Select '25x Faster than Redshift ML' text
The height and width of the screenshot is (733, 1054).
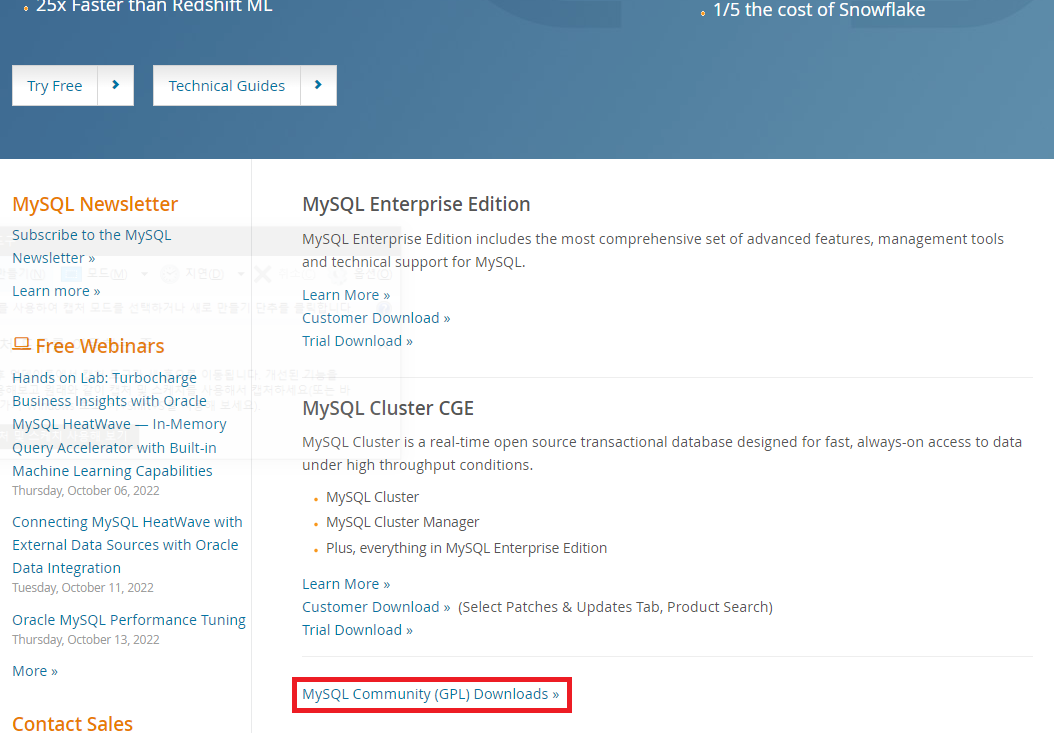(x=154, y=7)
